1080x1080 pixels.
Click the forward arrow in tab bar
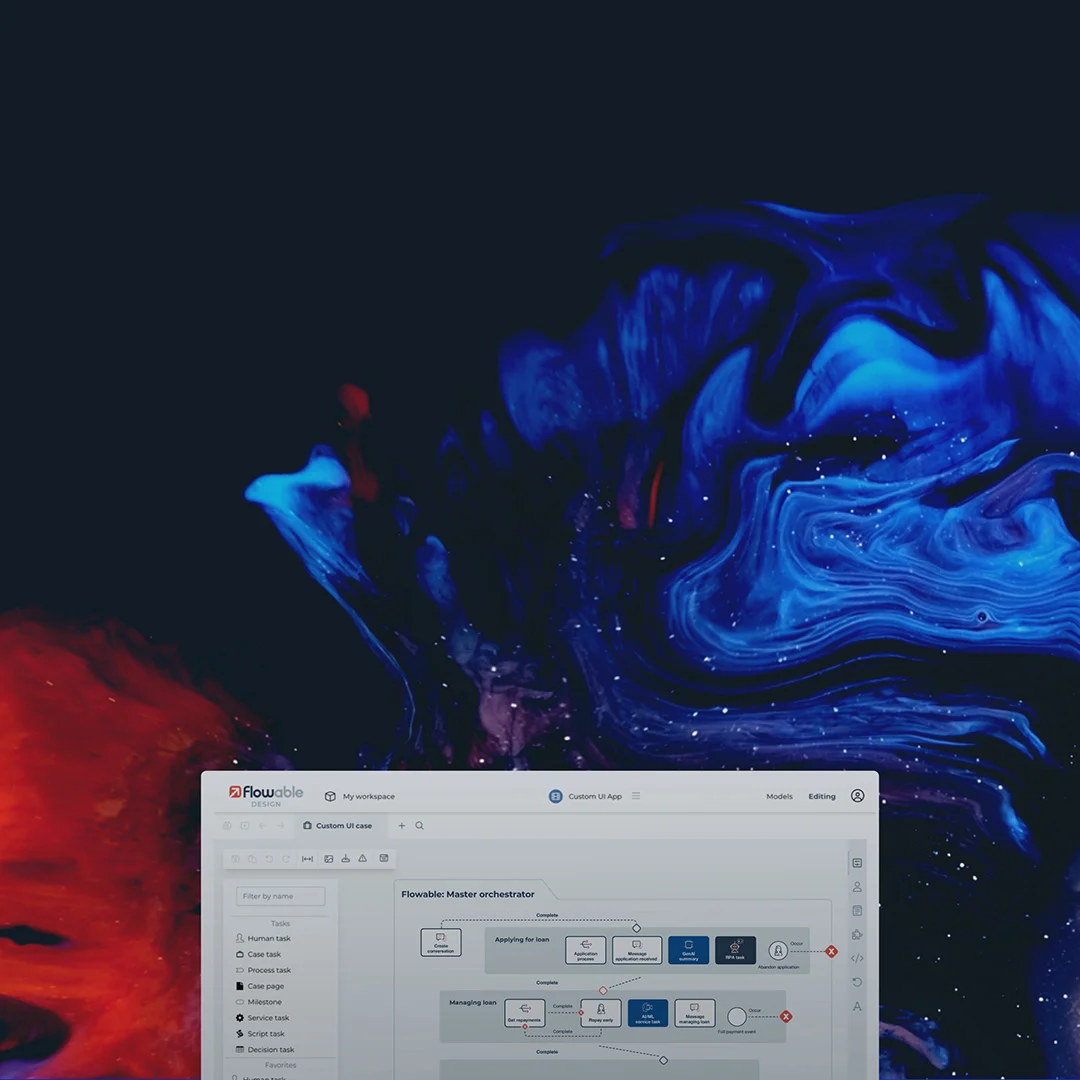click(280, 825)
